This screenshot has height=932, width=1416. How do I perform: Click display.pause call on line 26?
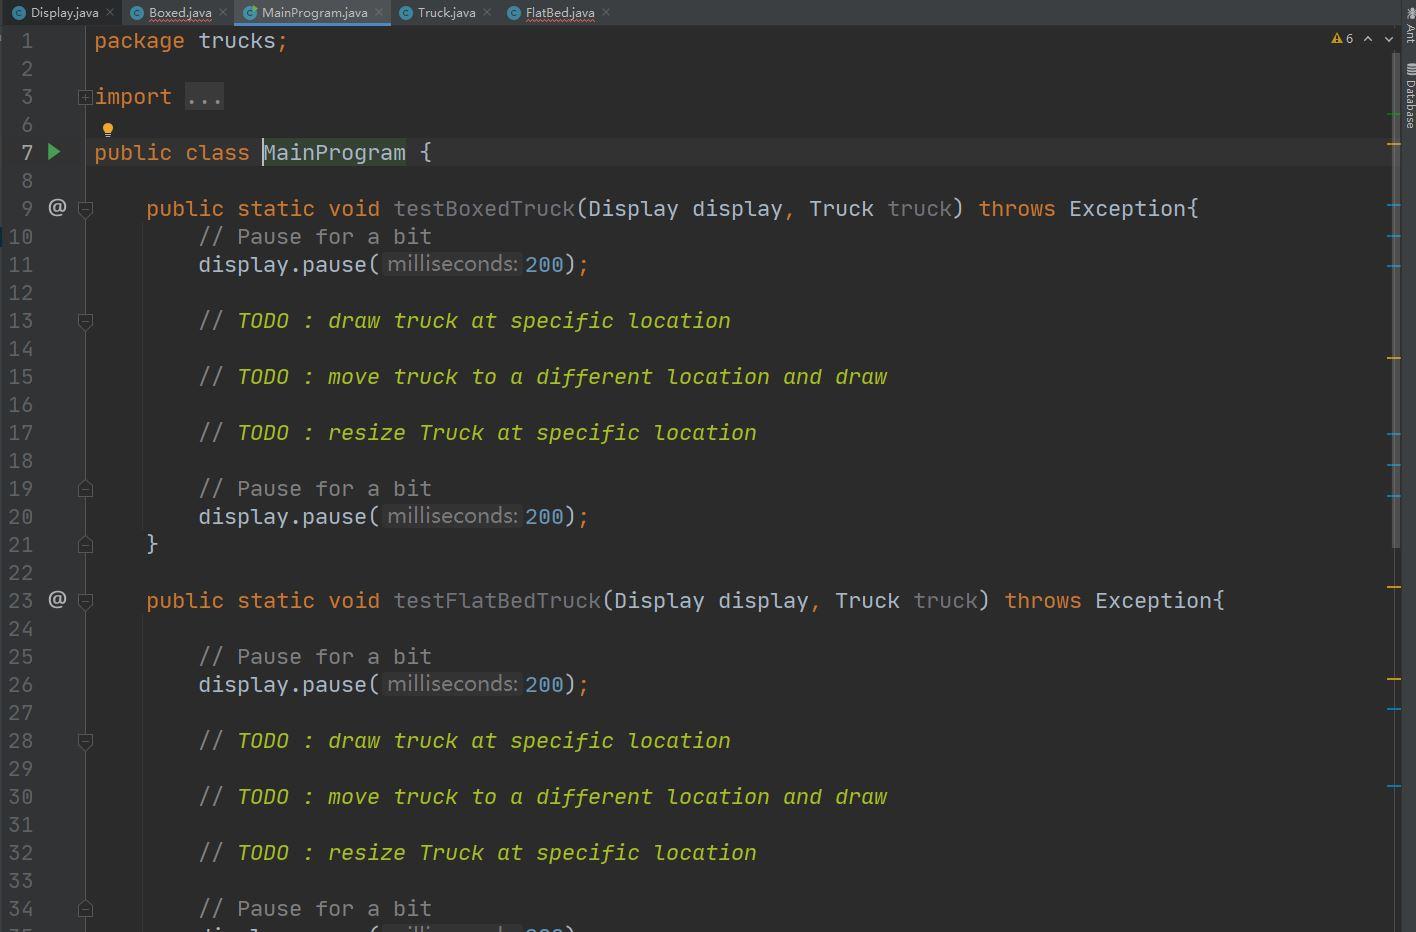coord(393,684)
